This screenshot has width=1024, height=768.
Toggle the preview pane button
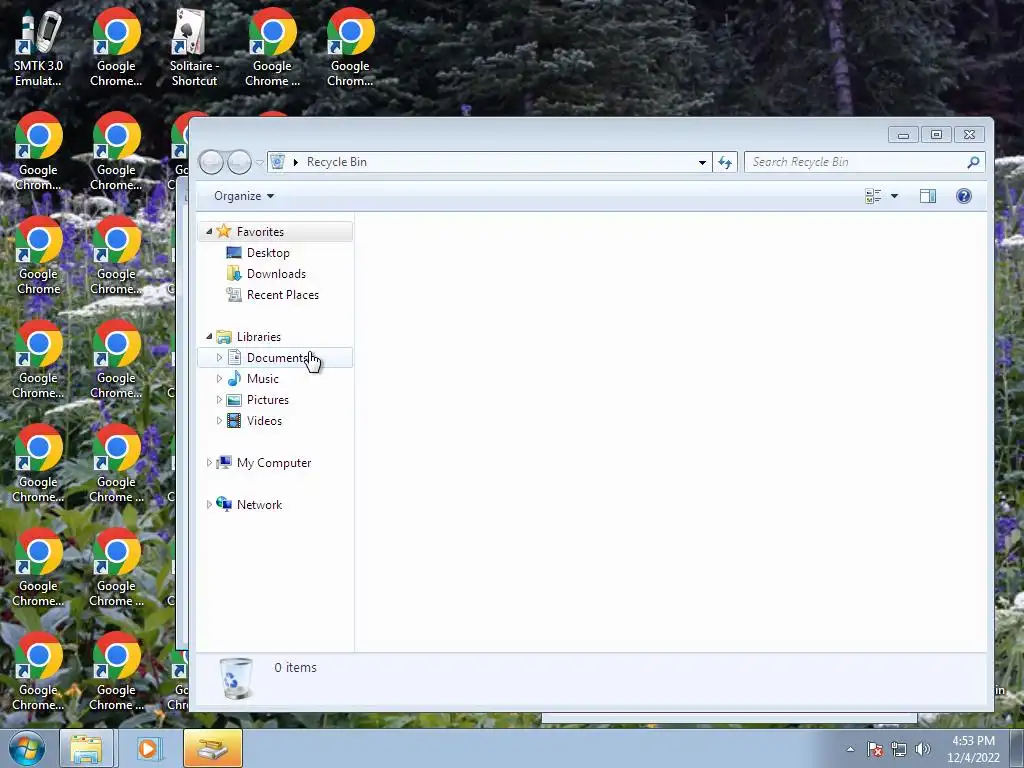point(927,196)
